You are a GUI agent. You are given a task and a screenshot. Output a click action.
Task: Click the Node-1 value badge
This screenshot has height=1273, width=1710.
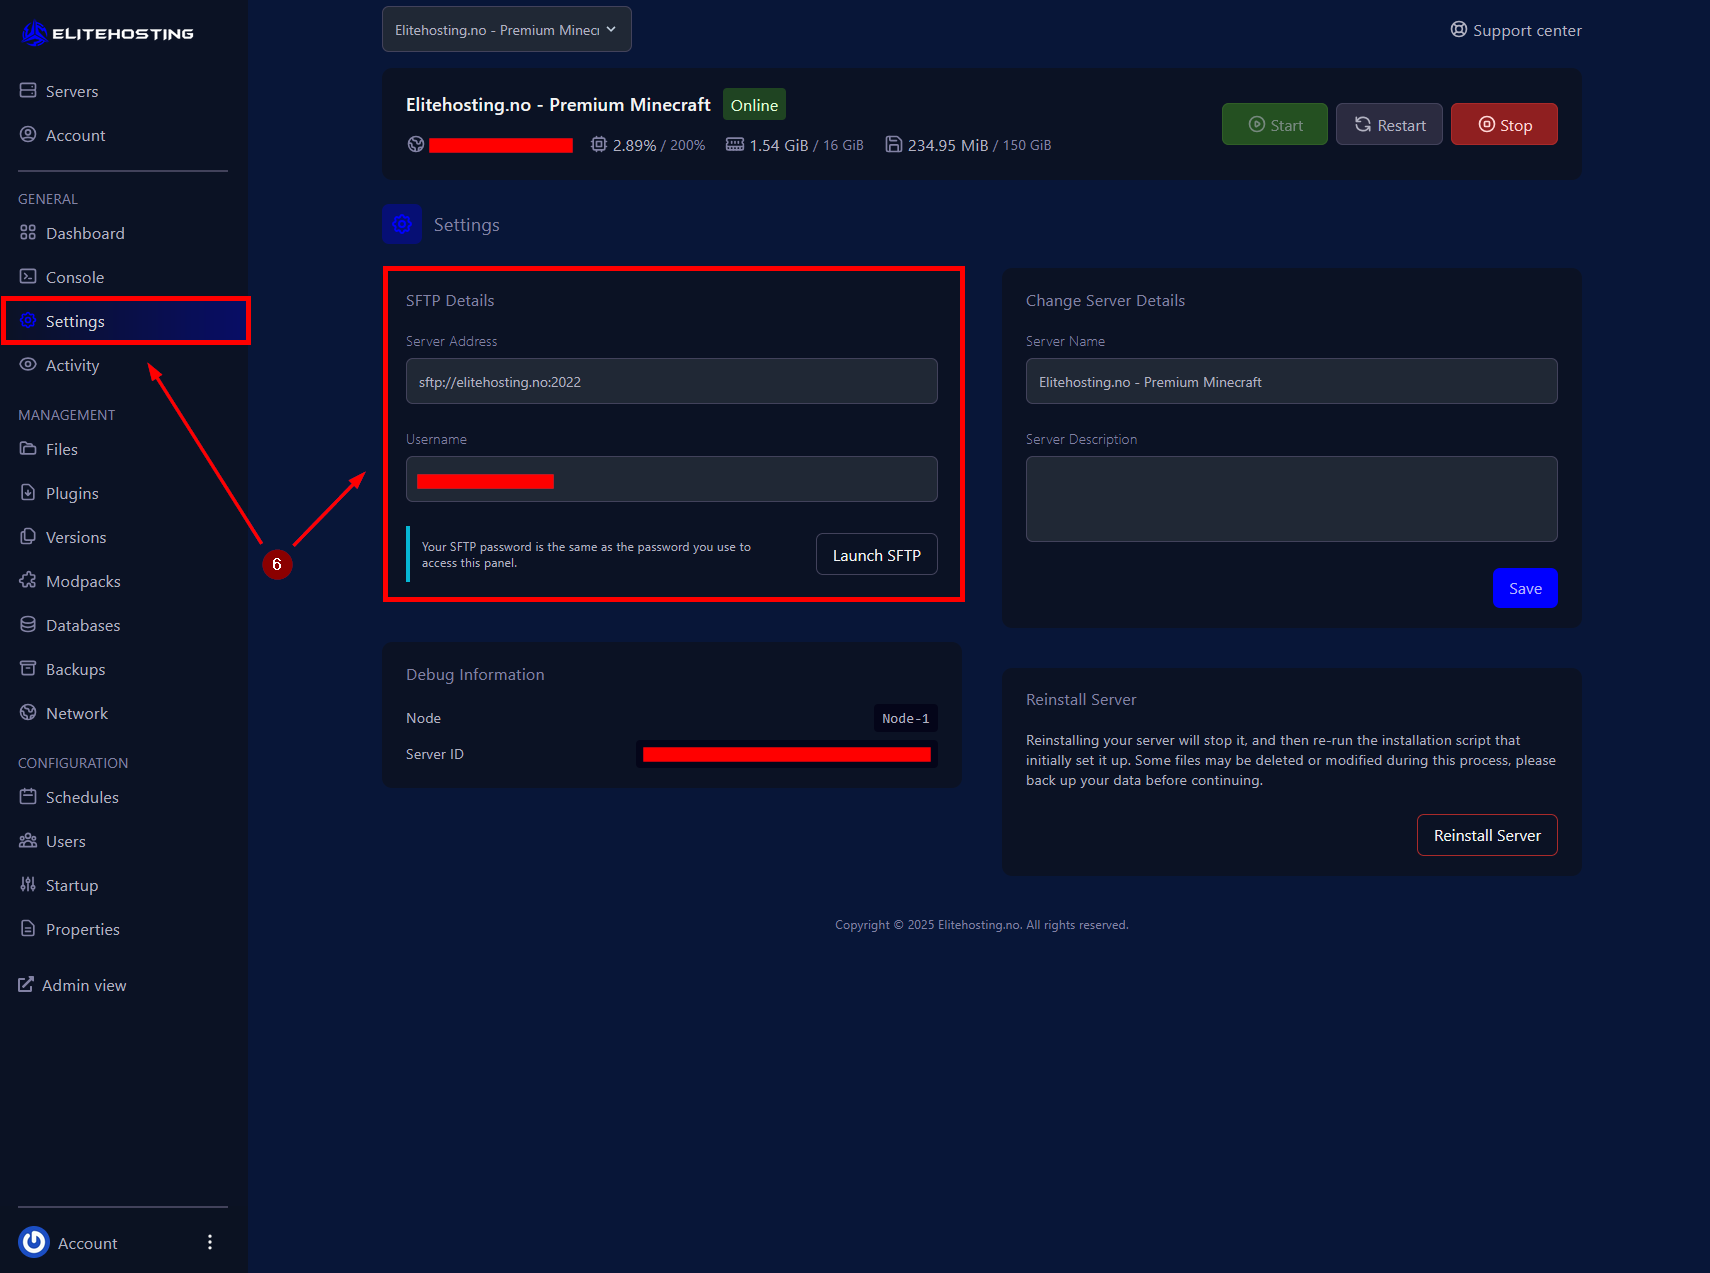click(x=906, y=718)
